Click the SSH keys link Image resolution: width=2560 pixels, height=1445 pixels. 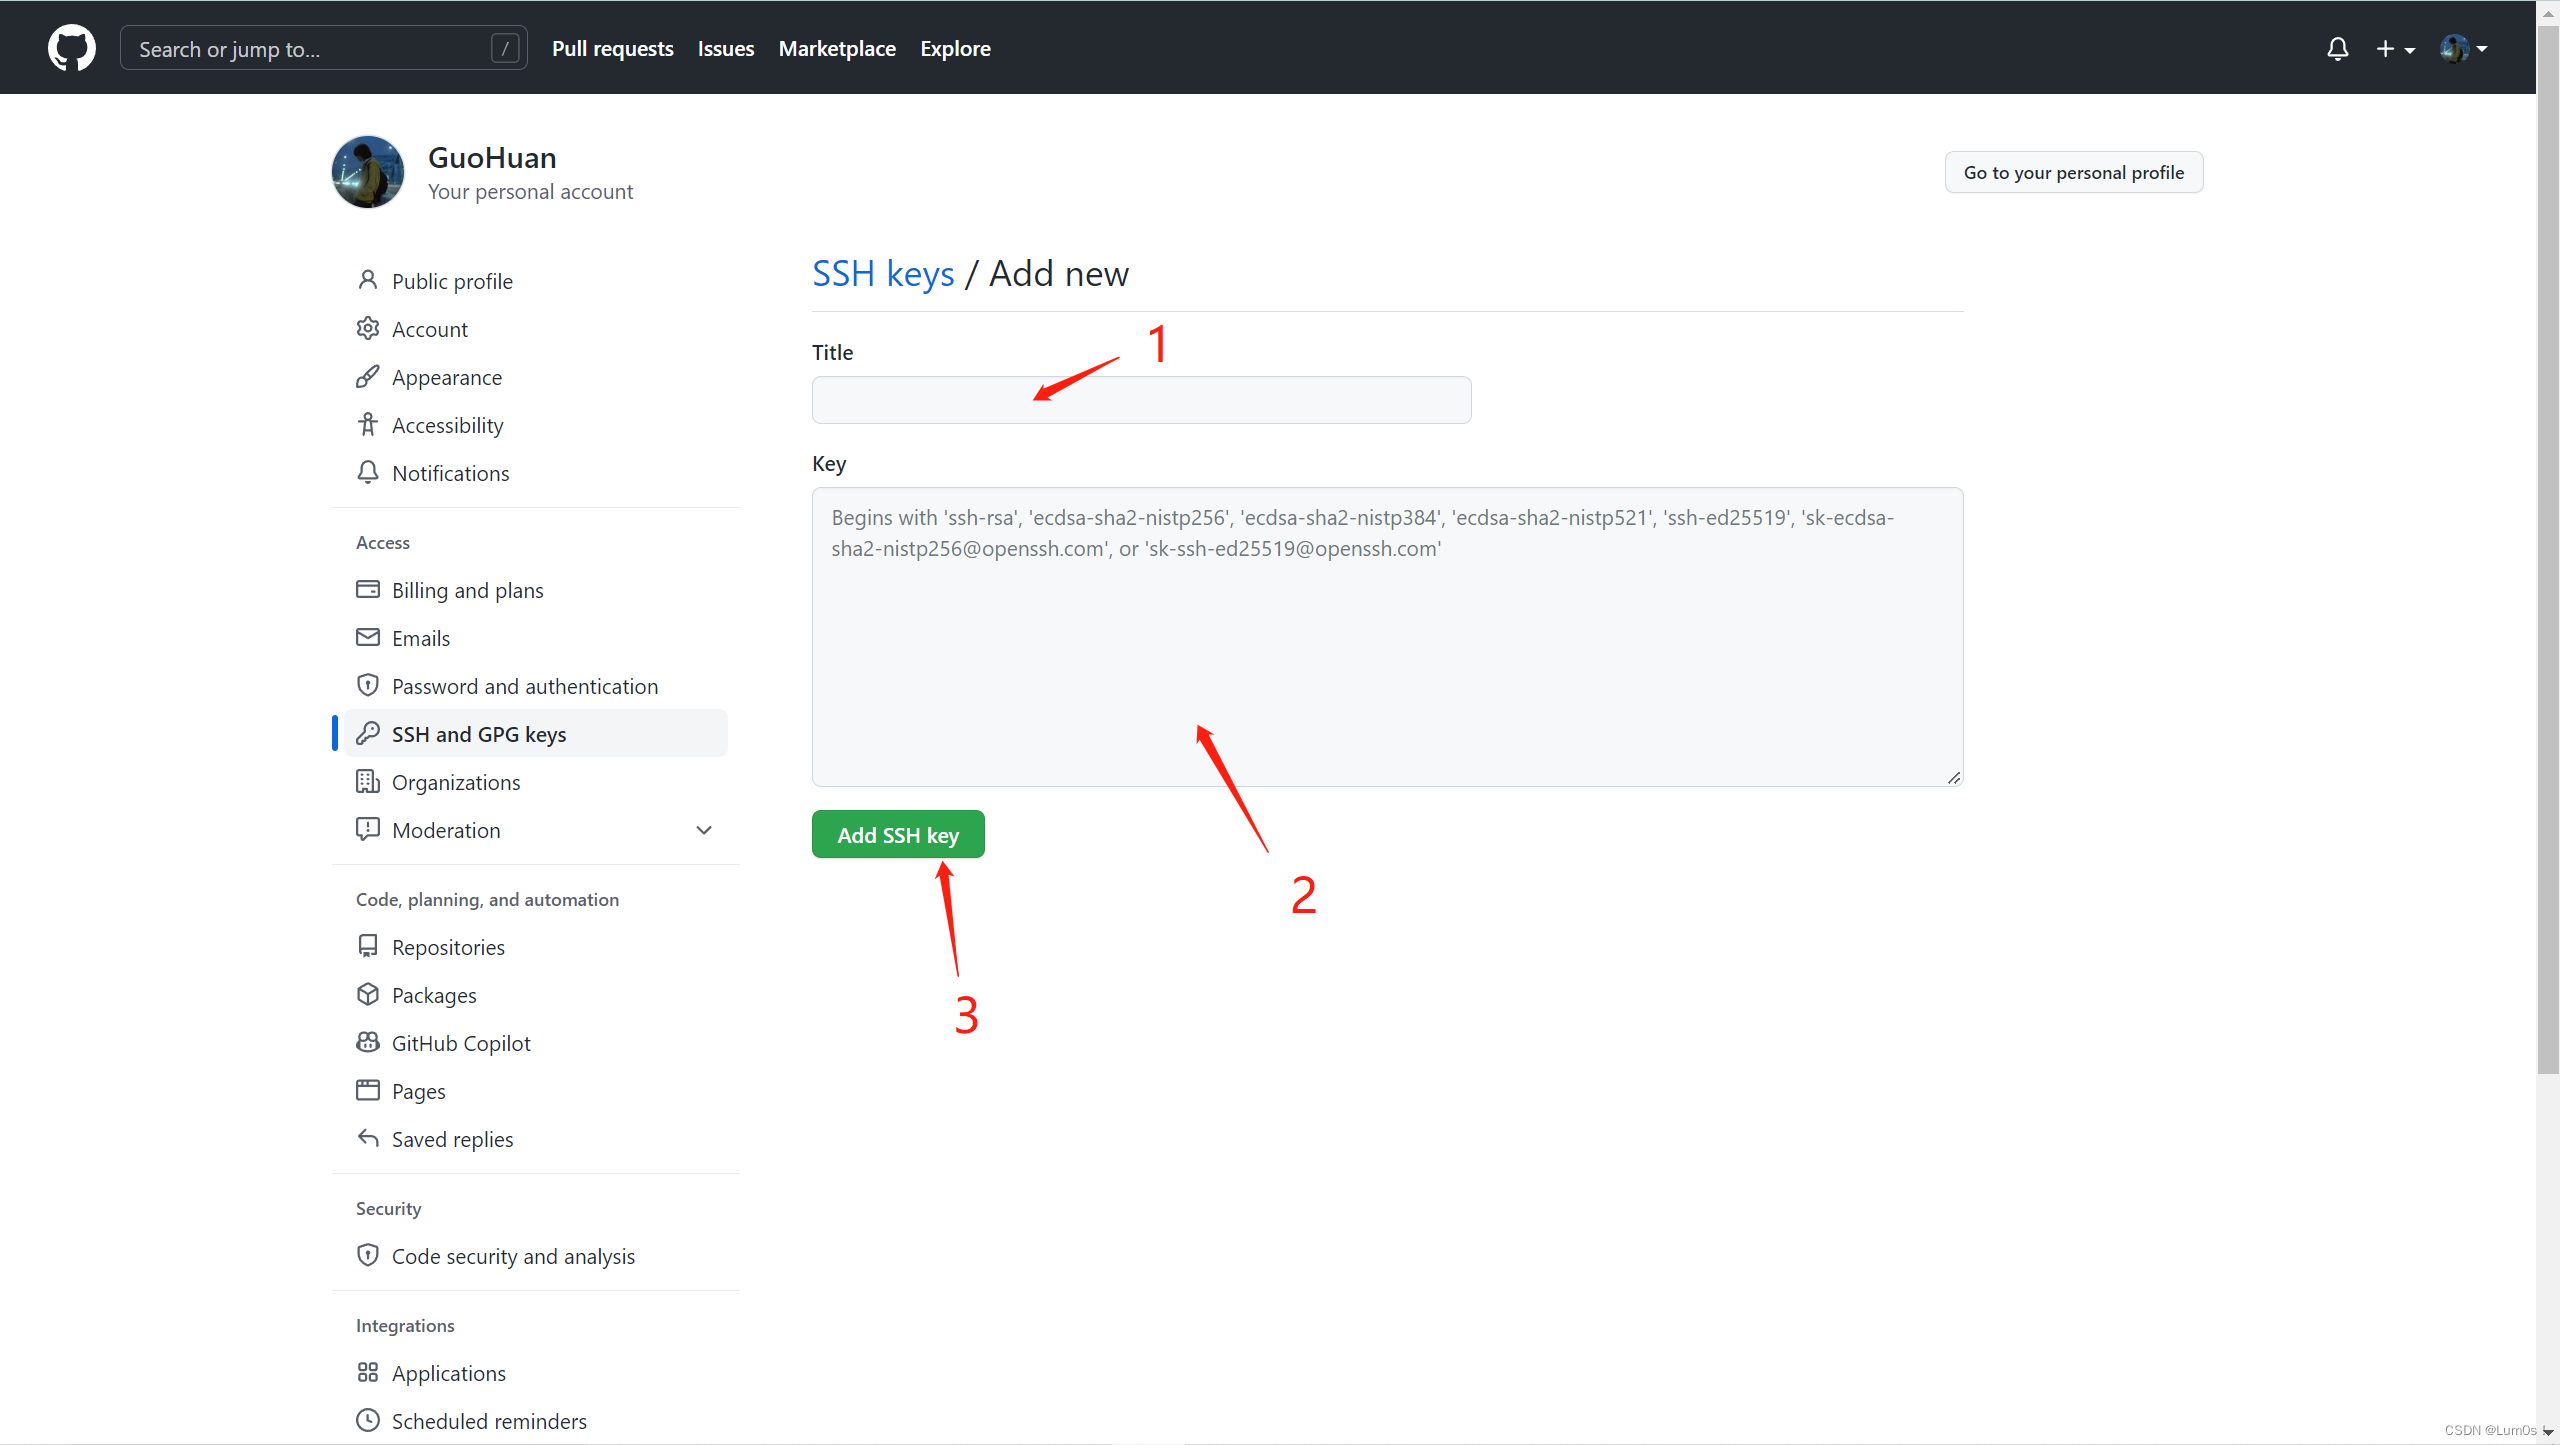pyautogui.click(x=883, y=272)
